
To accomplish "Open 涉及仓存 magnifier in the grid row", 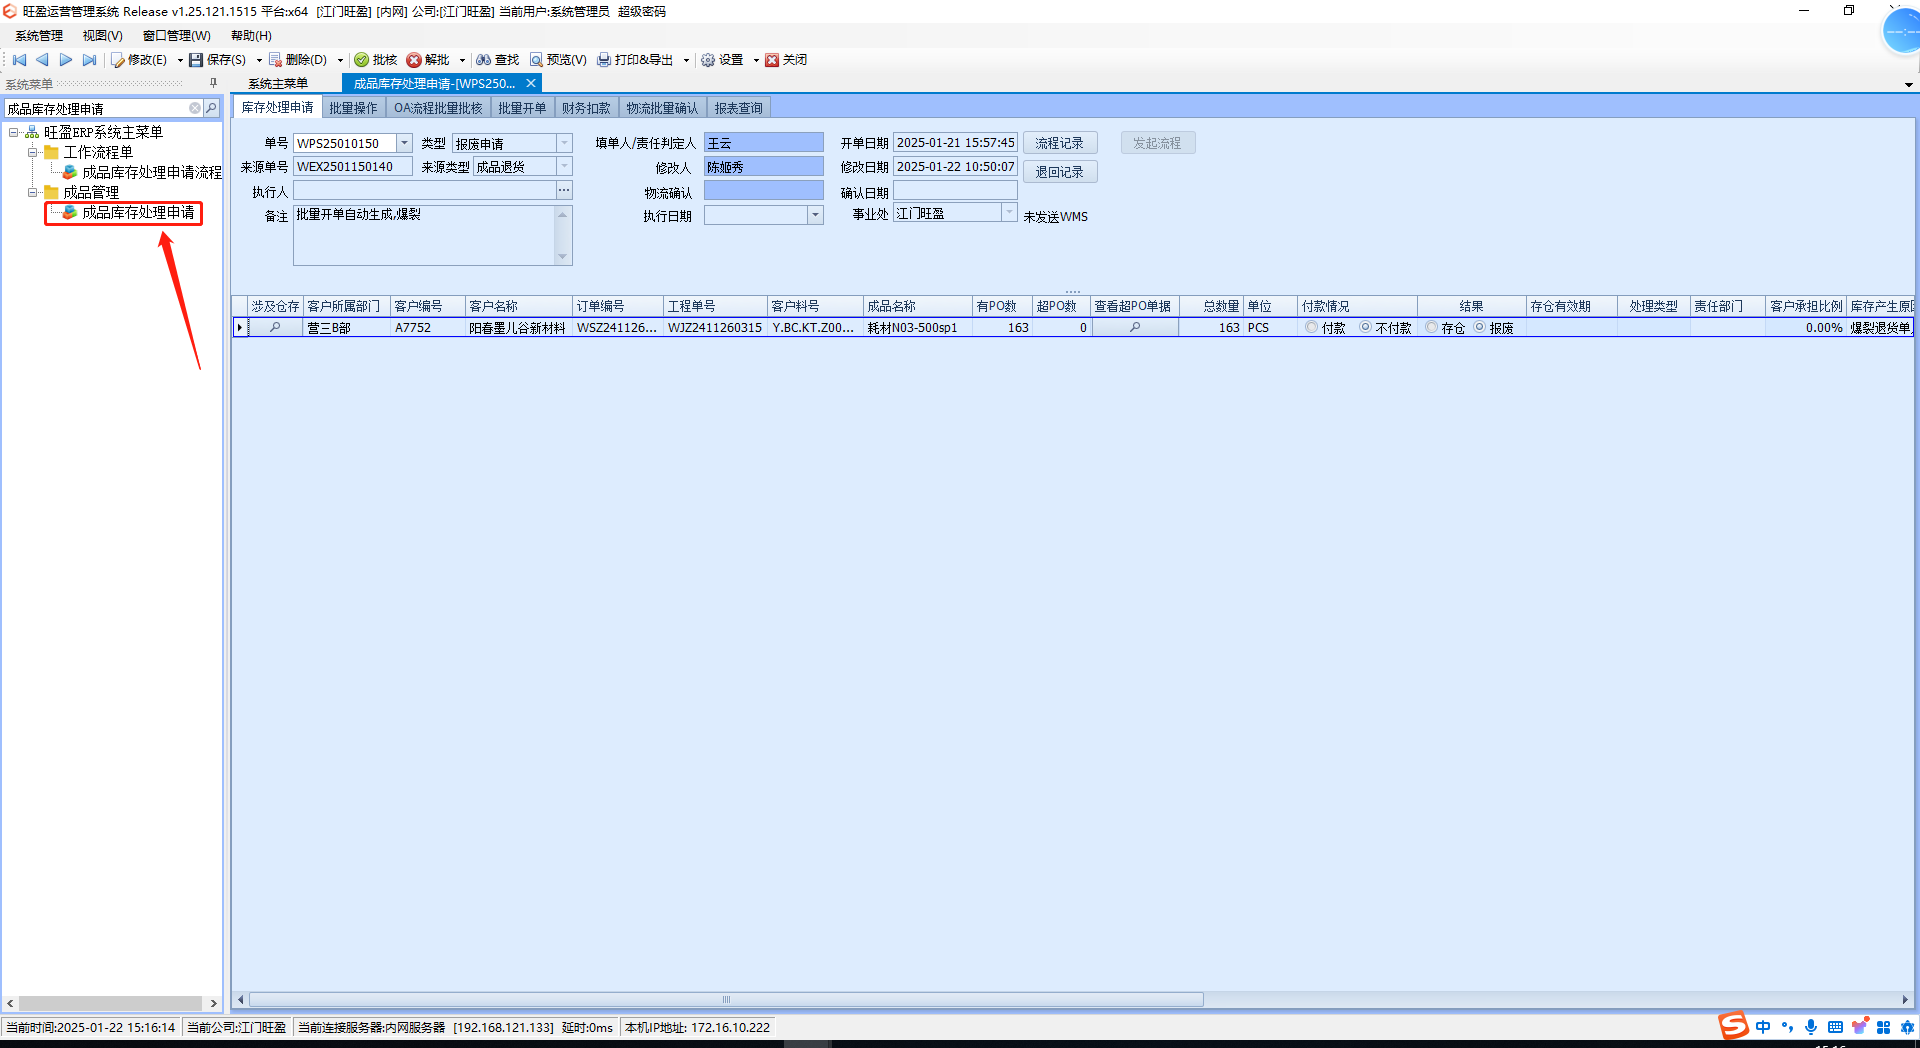I will (x=275, y=327).
